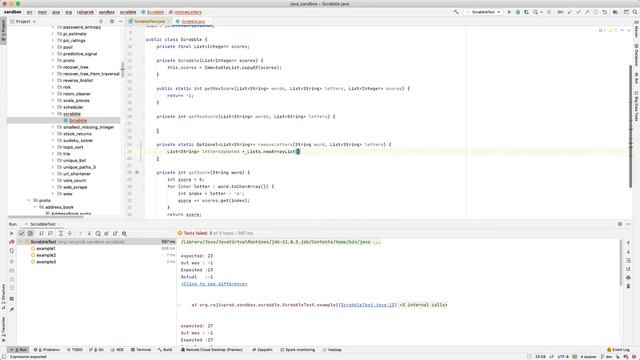Click the clear all trash icon beside console

628,286
